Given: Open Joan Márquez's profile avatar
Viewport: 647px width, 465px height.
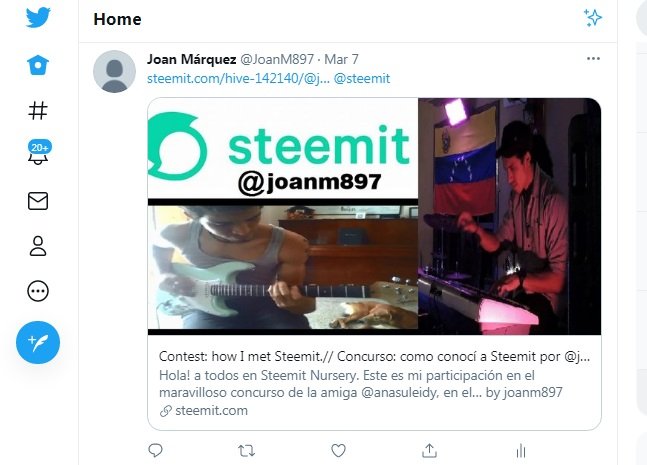Looking at the screenshot, I should tap(114, 71).
